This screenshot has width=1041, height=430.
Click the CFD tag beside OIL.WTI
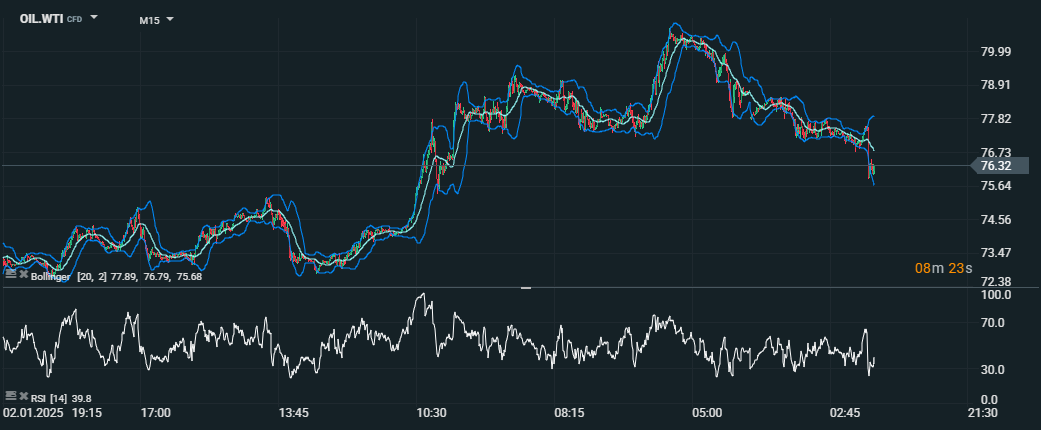click(x=74, y=19)
